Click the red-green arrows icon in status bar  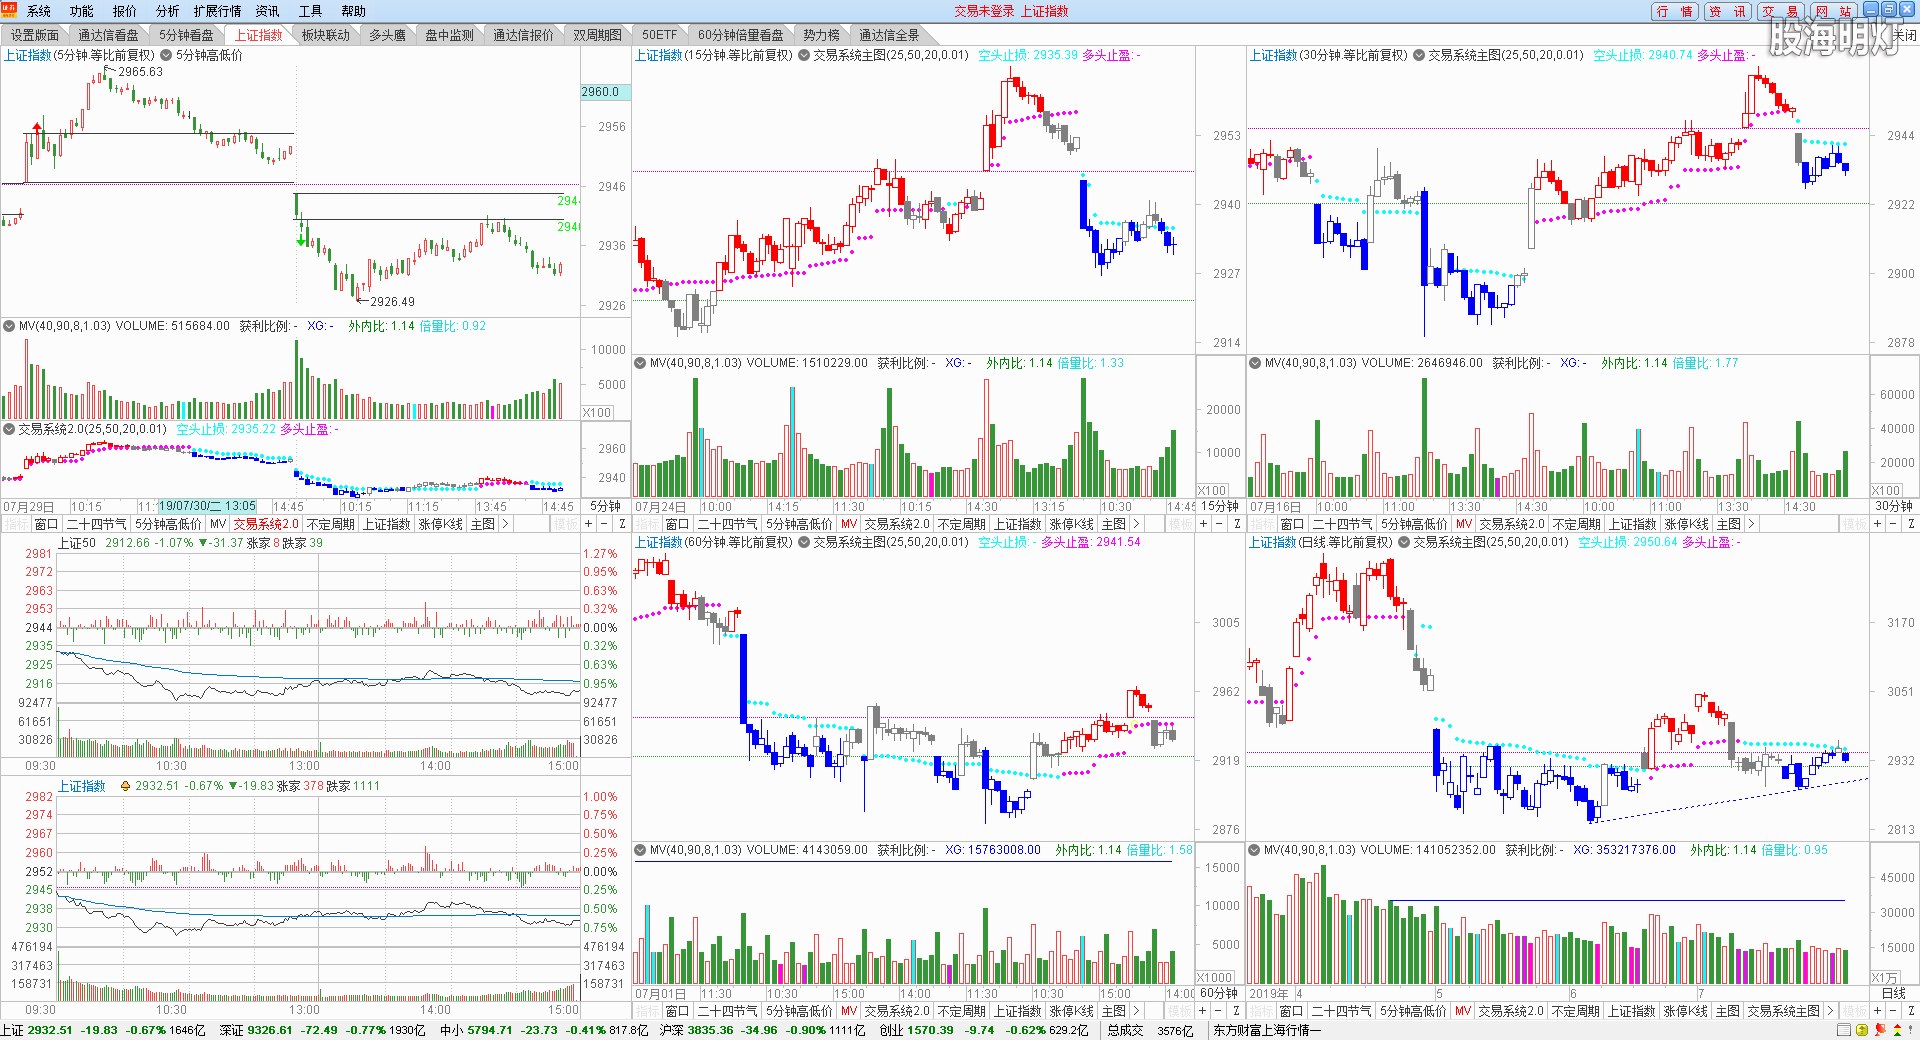[1896, 1030]
